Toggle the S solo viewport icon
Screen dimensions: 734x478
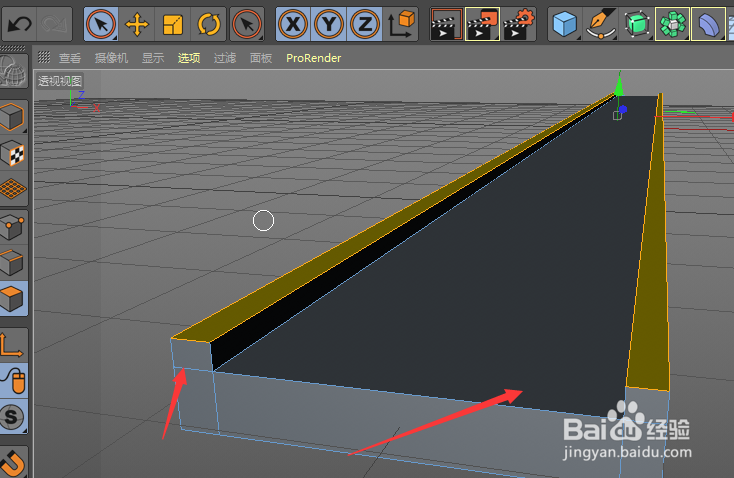click(14, 417)
